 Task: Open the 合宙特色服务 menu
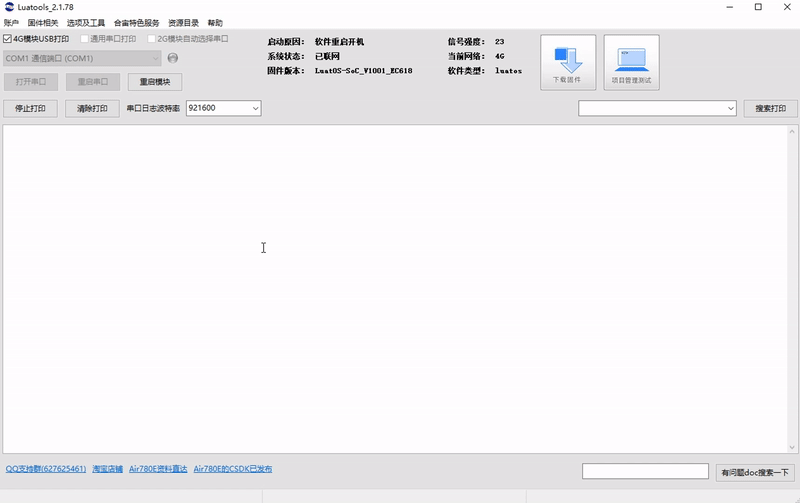pos(137,23)
